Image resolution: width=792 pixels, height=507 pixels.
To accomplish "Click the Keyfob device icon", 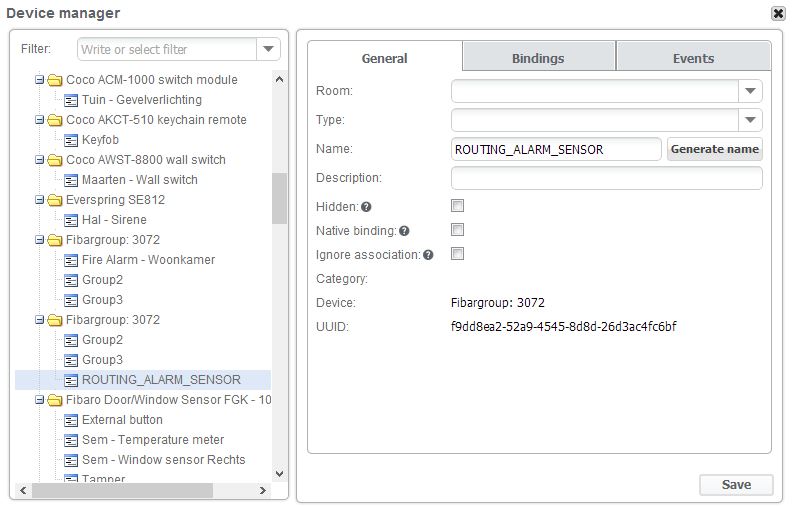I will (x=71, y=140).
